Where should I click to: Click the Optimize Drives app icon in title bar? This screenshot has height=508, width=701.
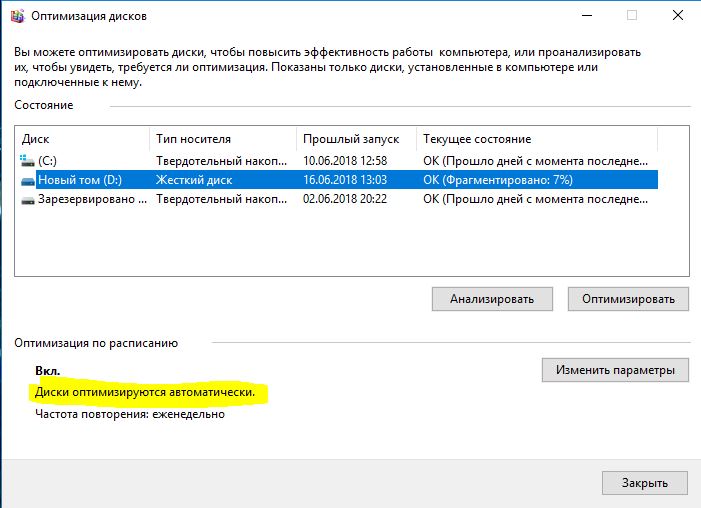tap(17, 16)
